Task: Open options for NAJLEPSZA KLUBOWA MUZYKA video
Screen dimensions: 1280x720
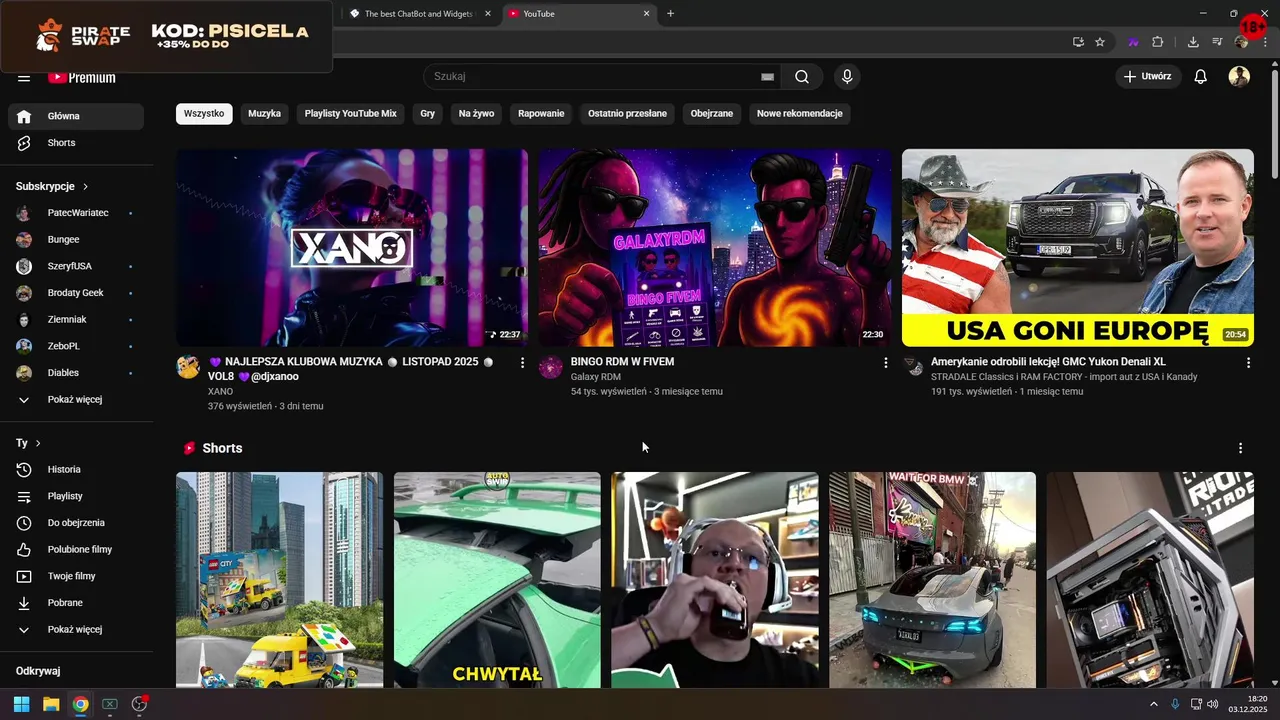Action: (x=522, y=363)
